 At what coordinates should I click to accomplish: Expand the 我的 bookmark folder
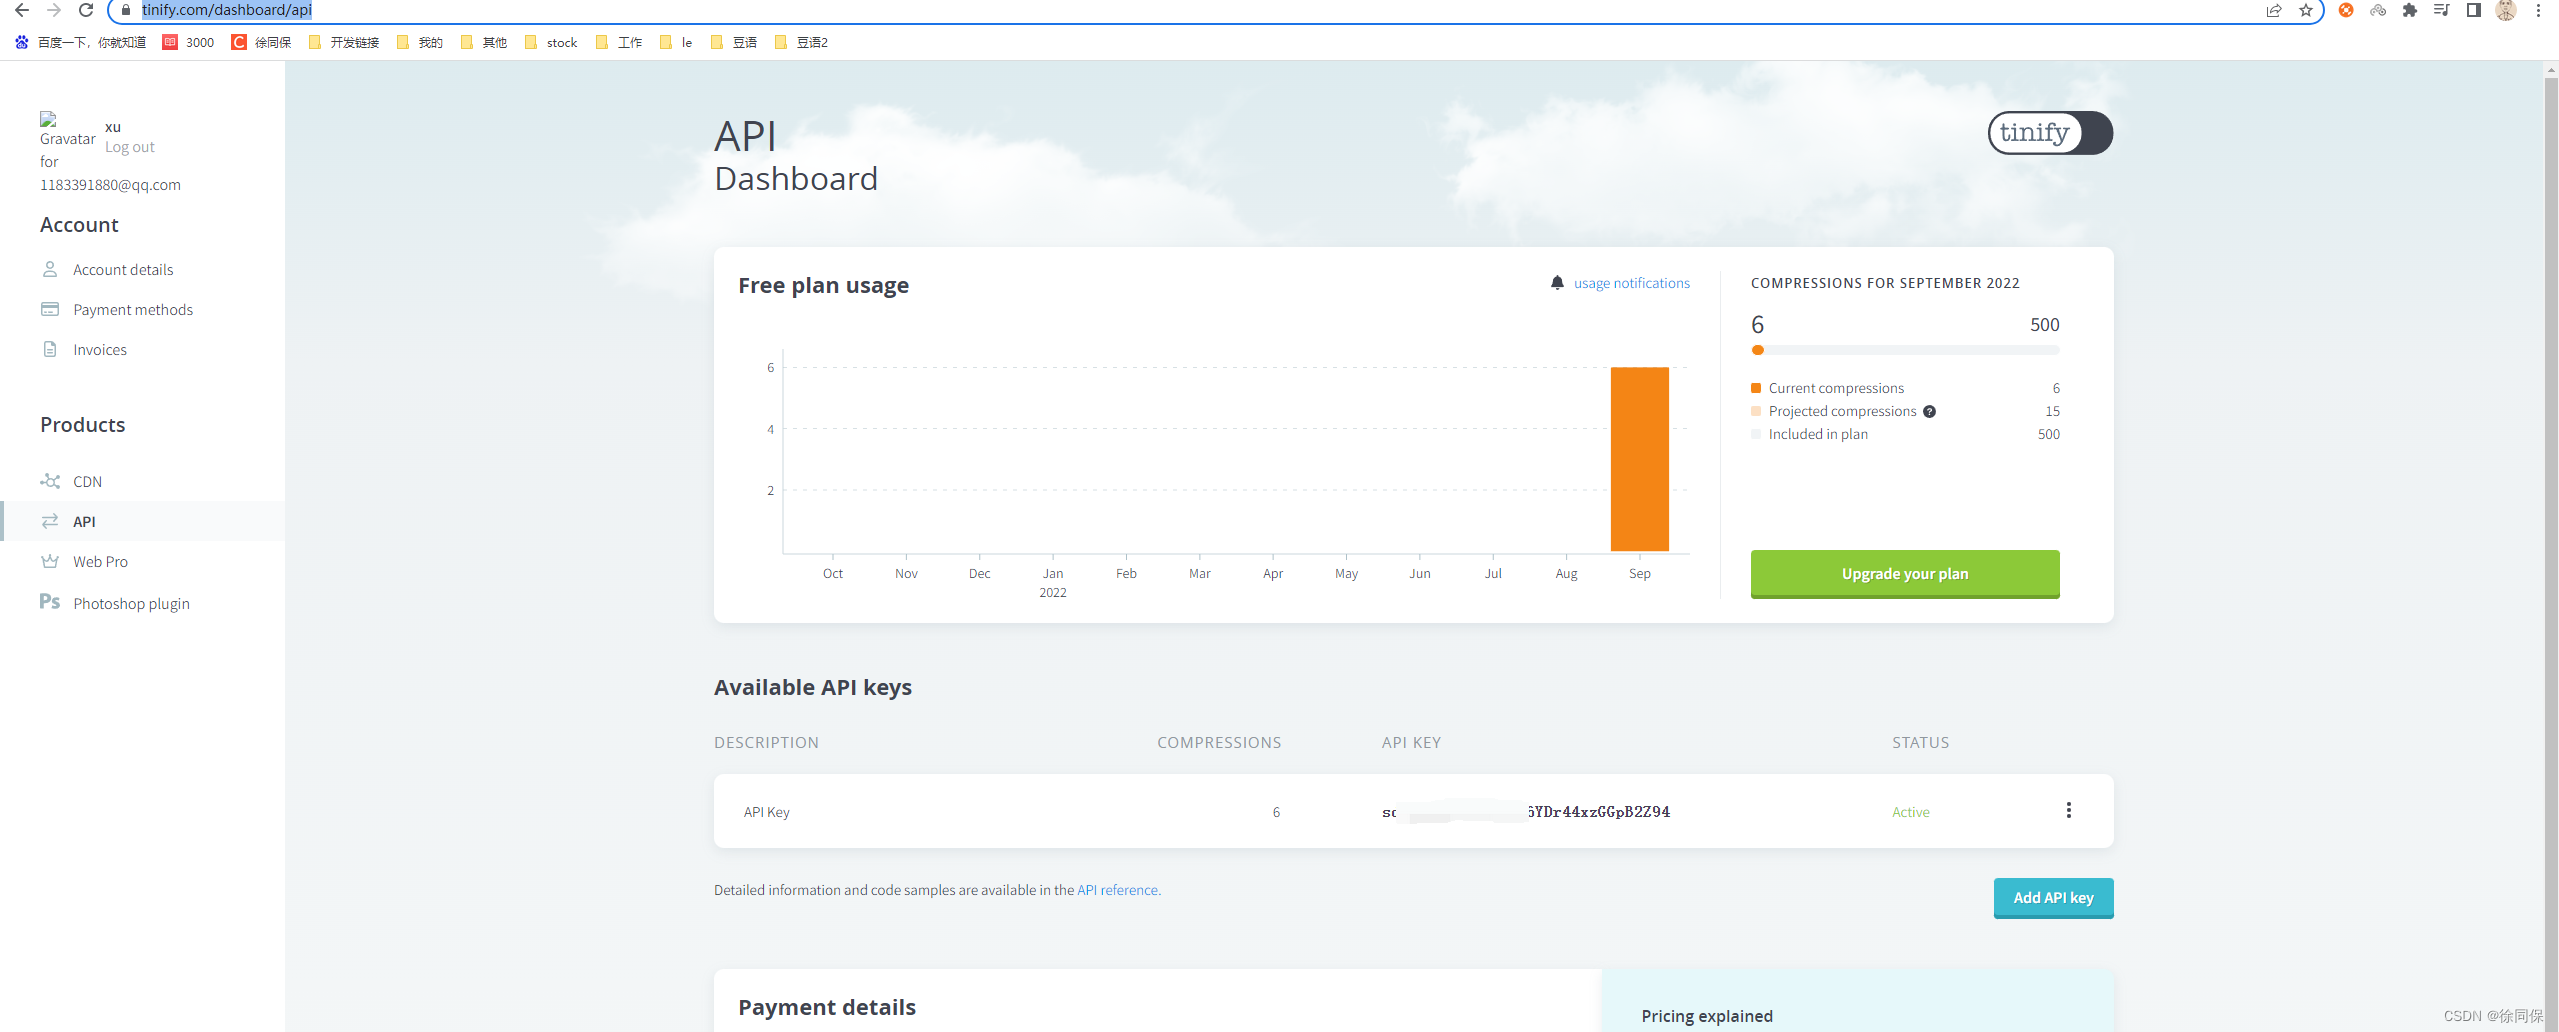[420, 42]
